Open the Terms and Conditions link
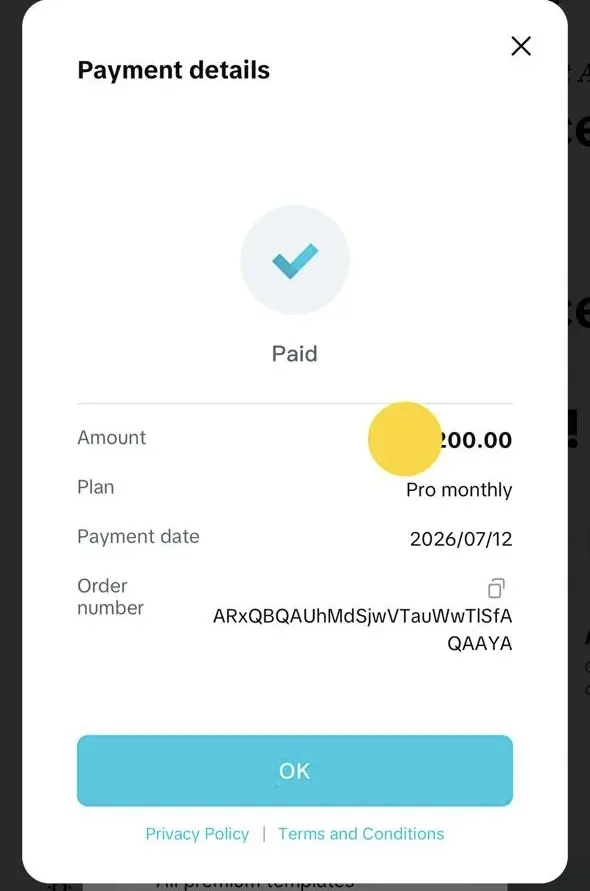The height and width of the screenshot is (891, 590). [x=361, y=834]
